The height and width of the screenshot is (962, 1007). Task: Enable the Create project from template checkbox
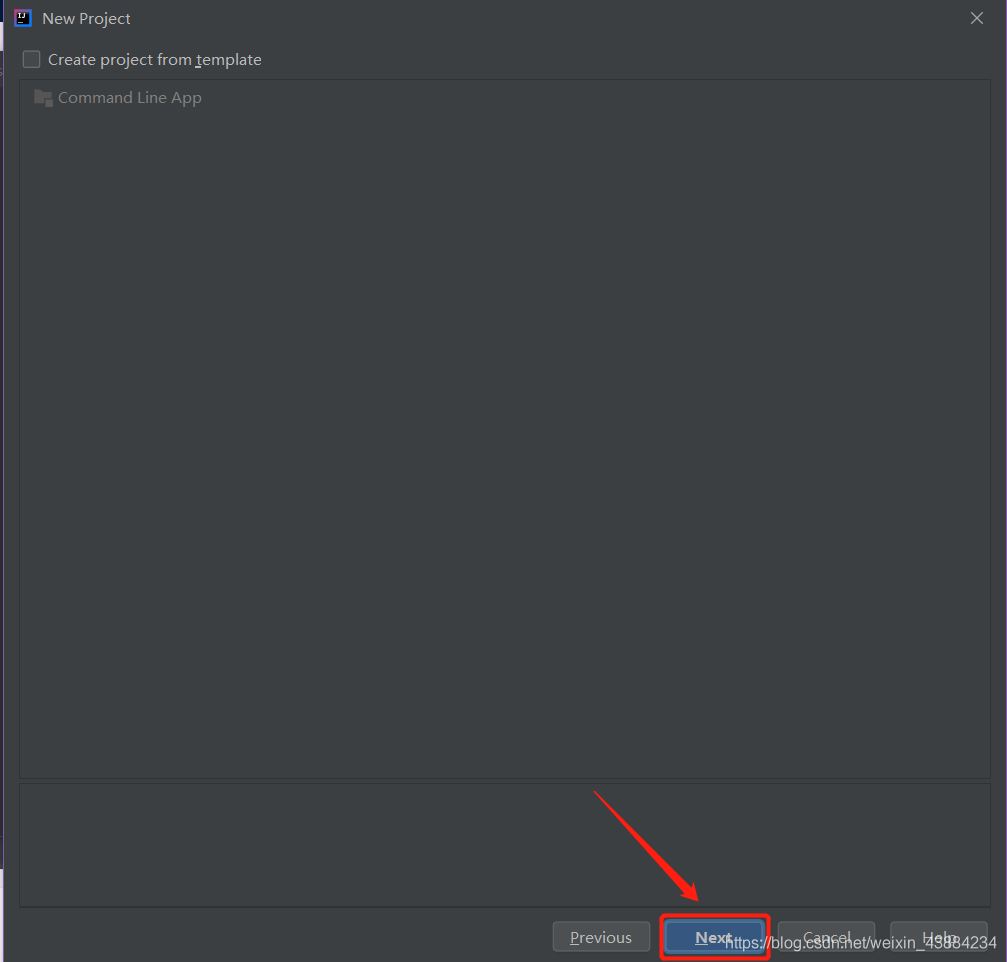coord(32,60)
